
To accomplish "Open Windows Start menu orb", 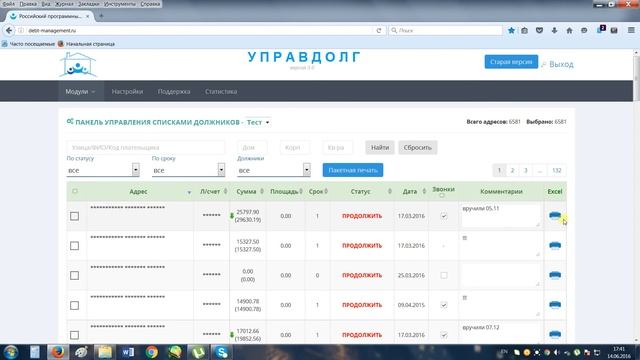I will pyautogui.click(x=11, y=352).
